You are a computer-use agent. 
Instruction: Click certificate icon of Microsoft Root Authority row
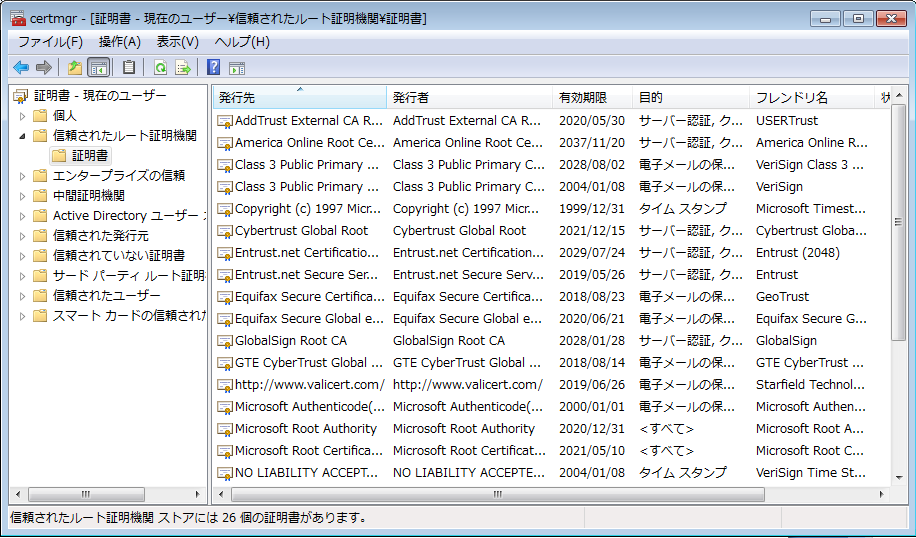tap(225, 429)
